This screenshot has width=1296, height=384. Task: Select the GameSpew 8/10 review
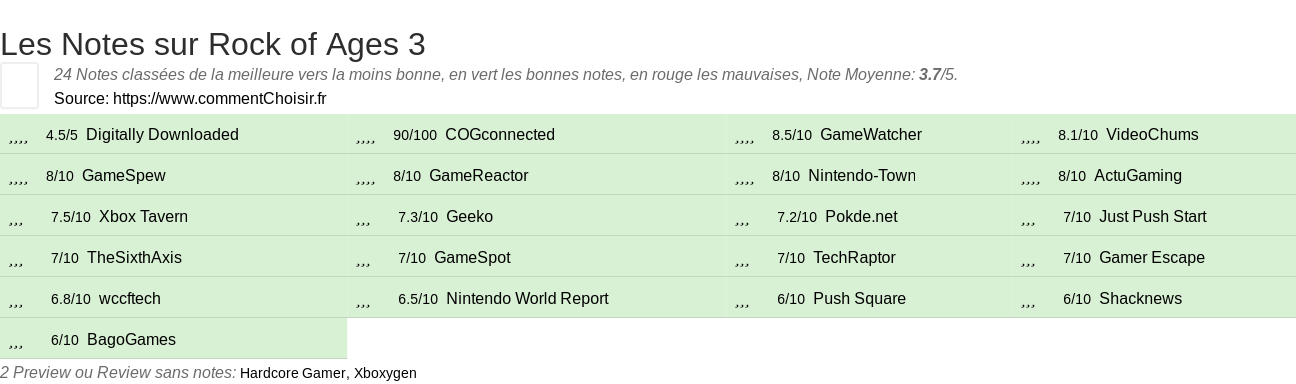[x=124, y=175]
